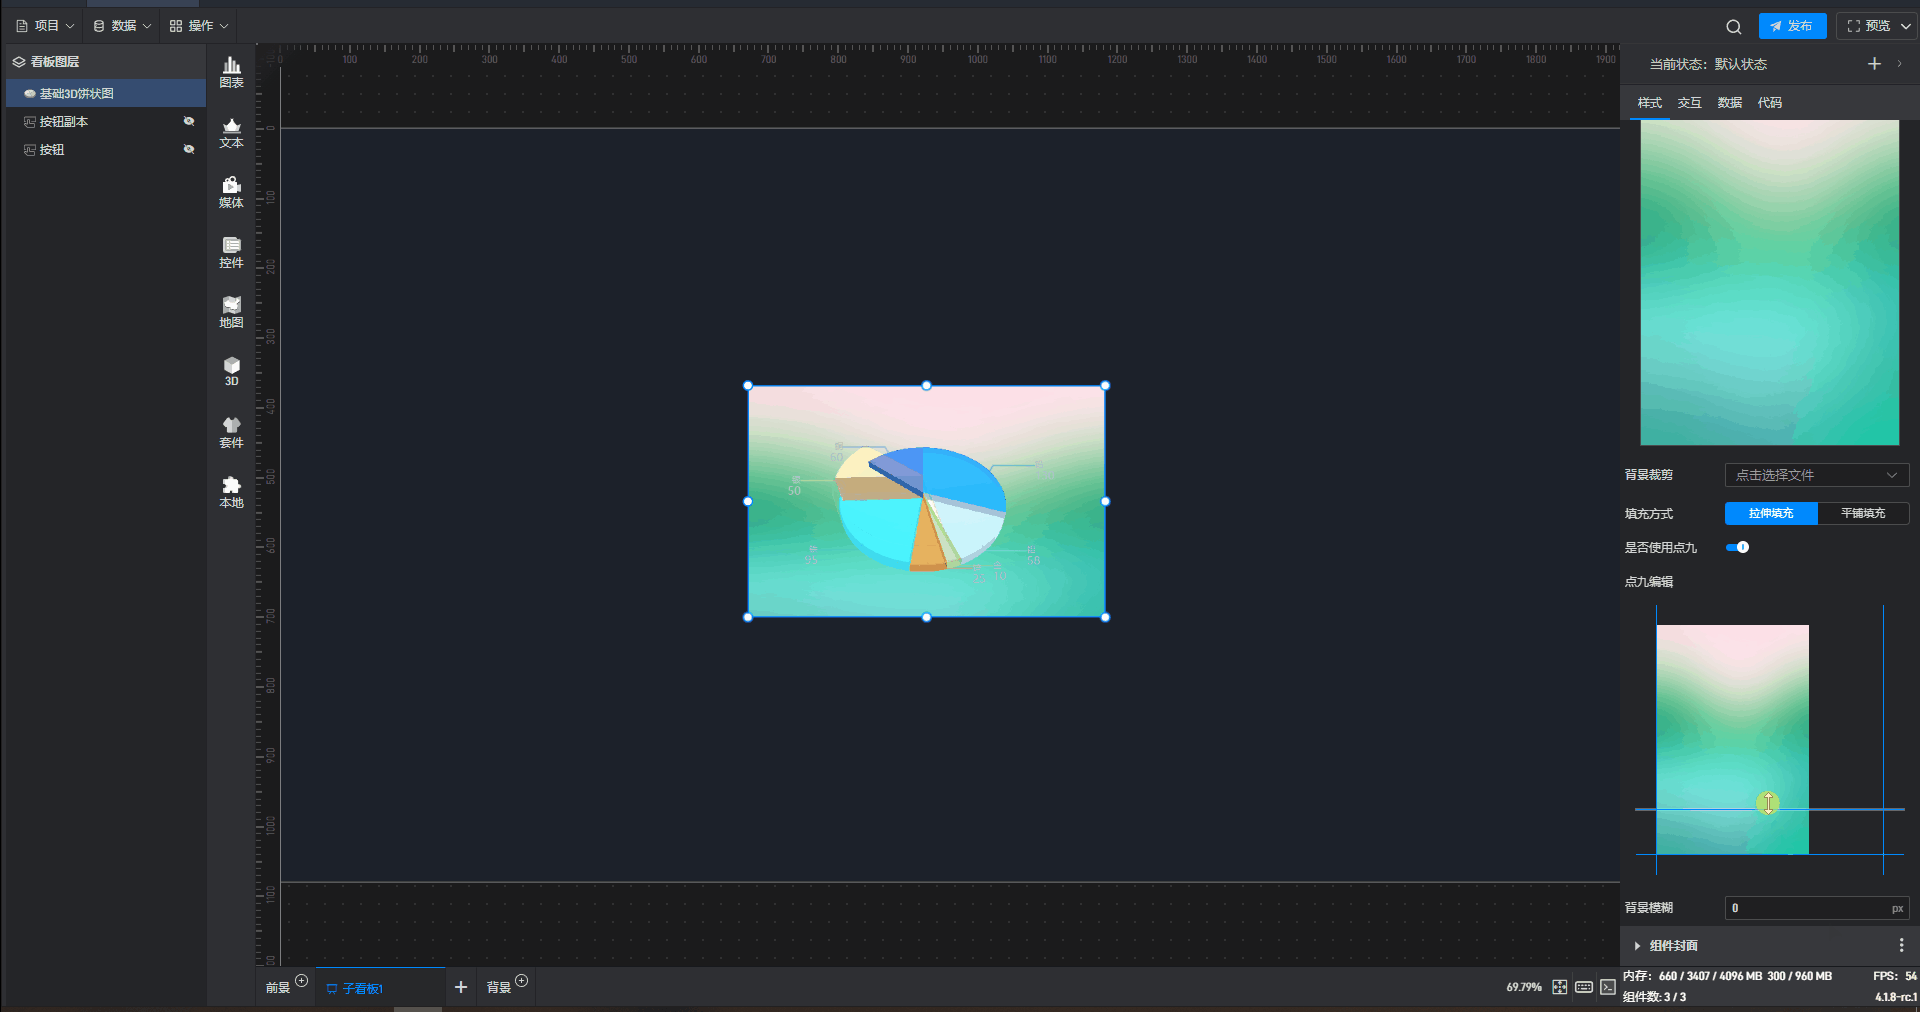Click the search magnifier icon
Image resolution: width=1920 pixels, height=1012 pixels.
point(1734,27)
